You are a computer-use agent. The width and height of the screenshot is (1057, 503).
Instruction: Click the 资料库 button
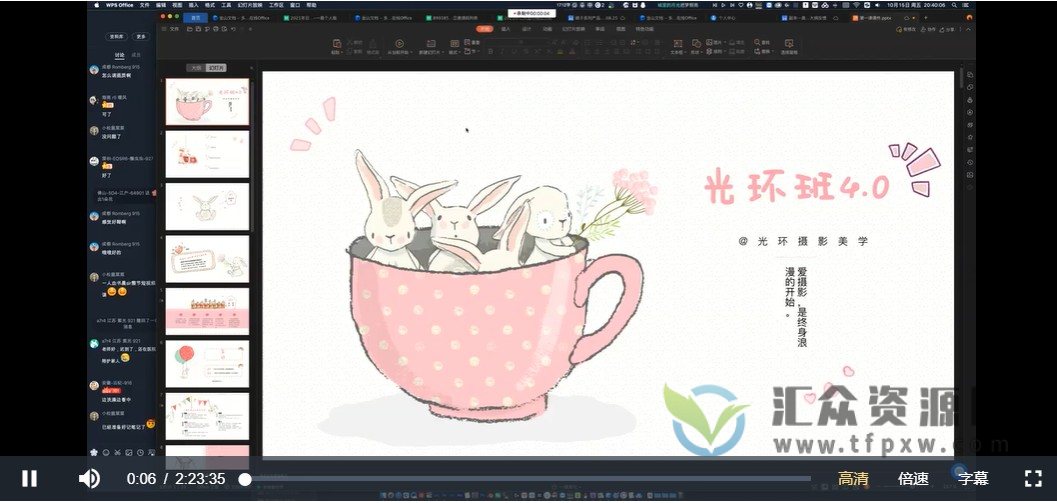[117, 36]
